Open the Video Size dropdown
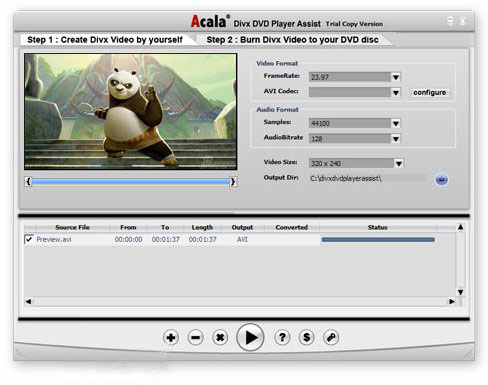 pyautogui.click(x=399, y=163)
